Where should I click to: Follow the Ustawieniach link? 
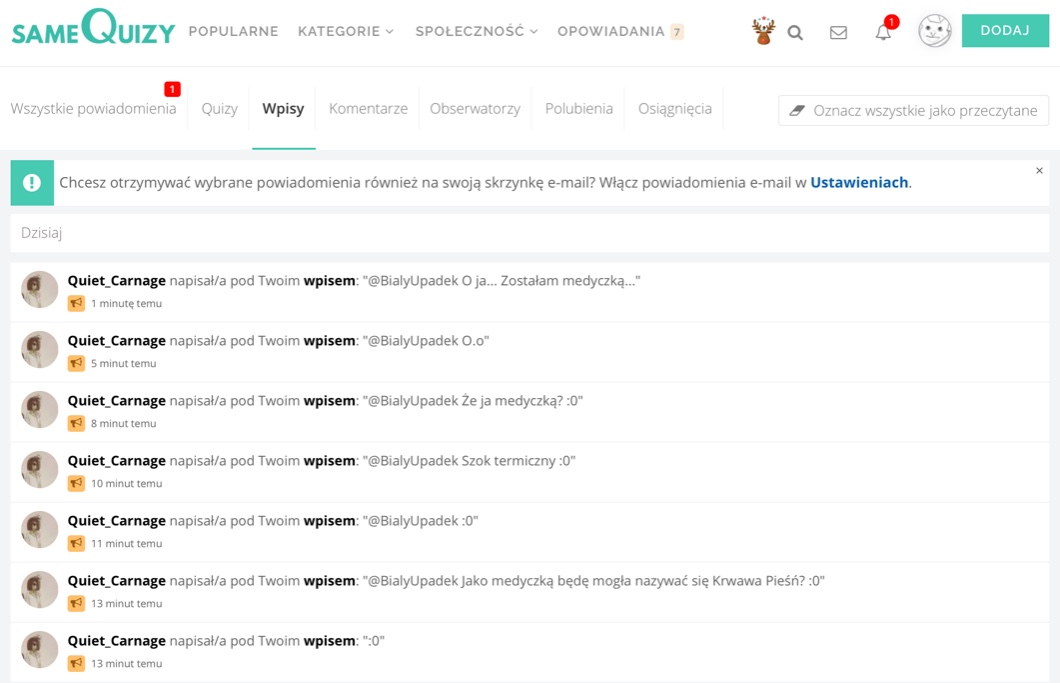click(859, 183)
